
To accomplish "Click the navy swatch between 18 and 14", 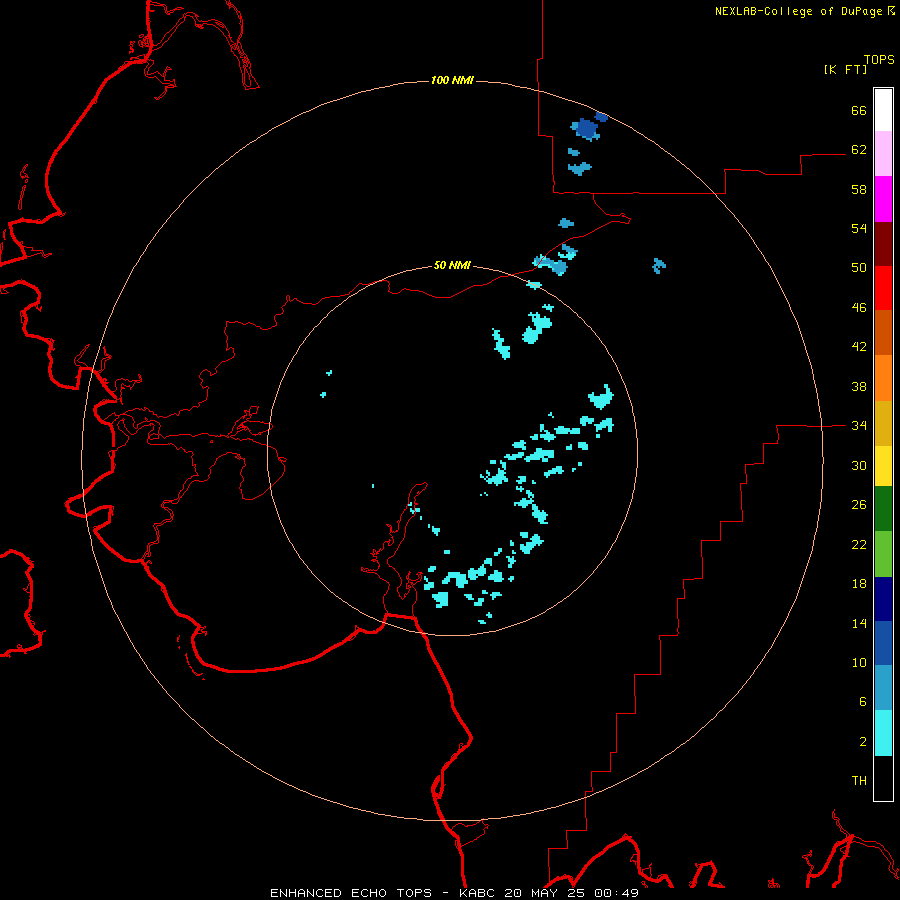I will (x=883, y=599).
